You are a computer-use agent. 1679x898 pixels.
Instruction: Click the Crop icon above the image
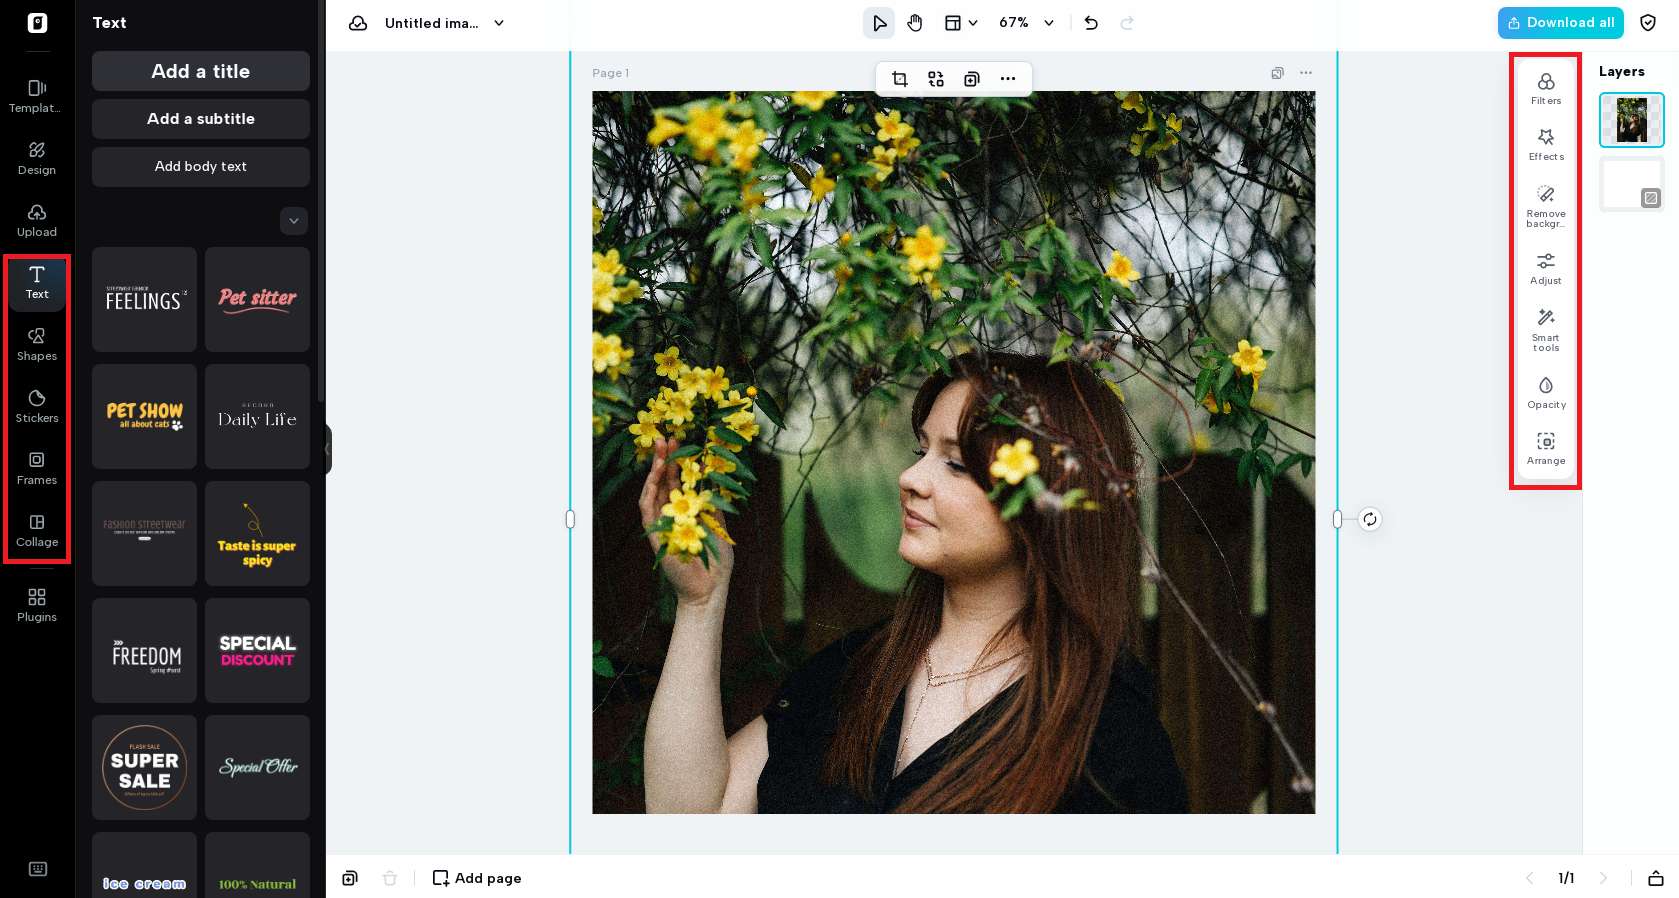tap(900, 79)
